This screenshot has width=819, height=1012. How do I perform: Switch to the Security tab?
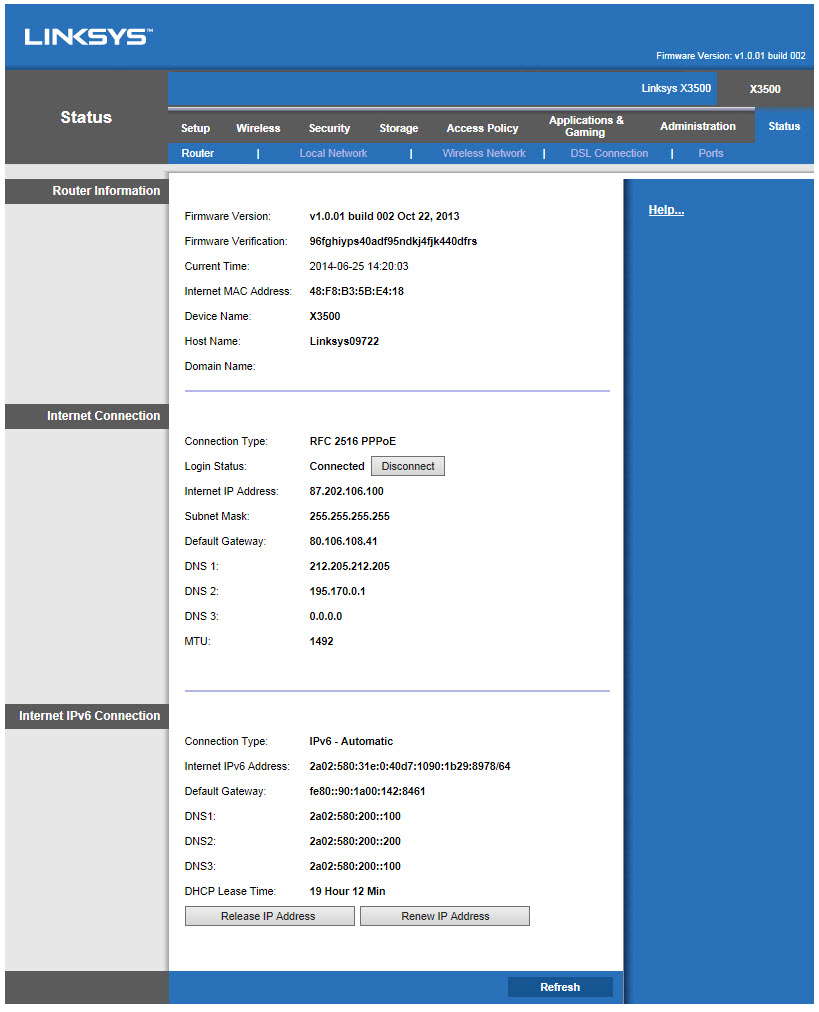coord(329,128)
